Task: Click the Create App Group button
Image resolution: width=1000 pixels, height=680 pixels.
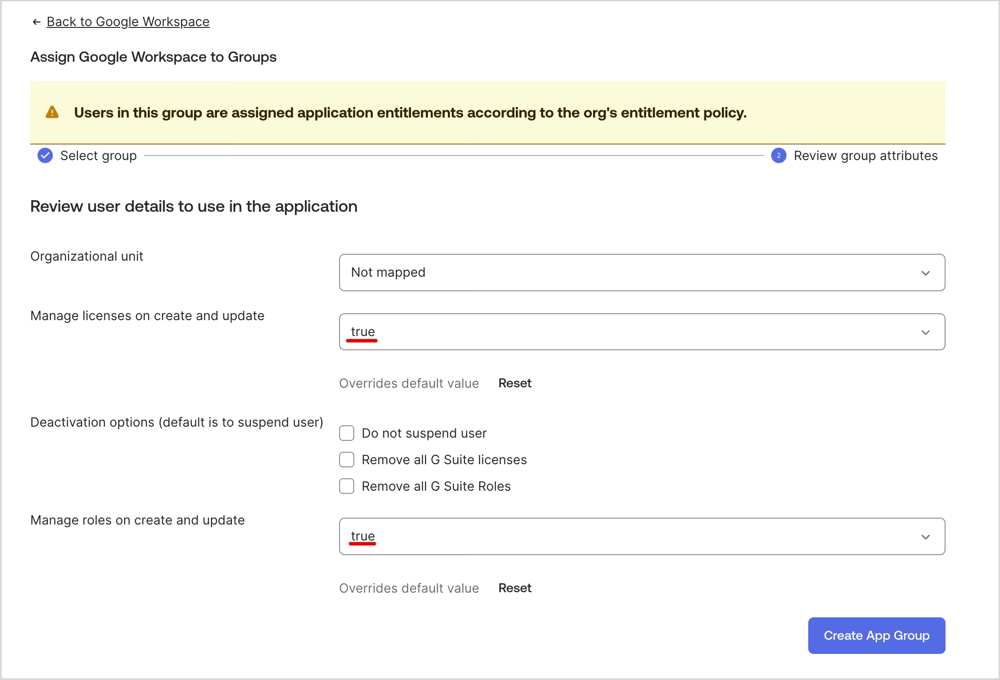Action: (x=876, y=635)
